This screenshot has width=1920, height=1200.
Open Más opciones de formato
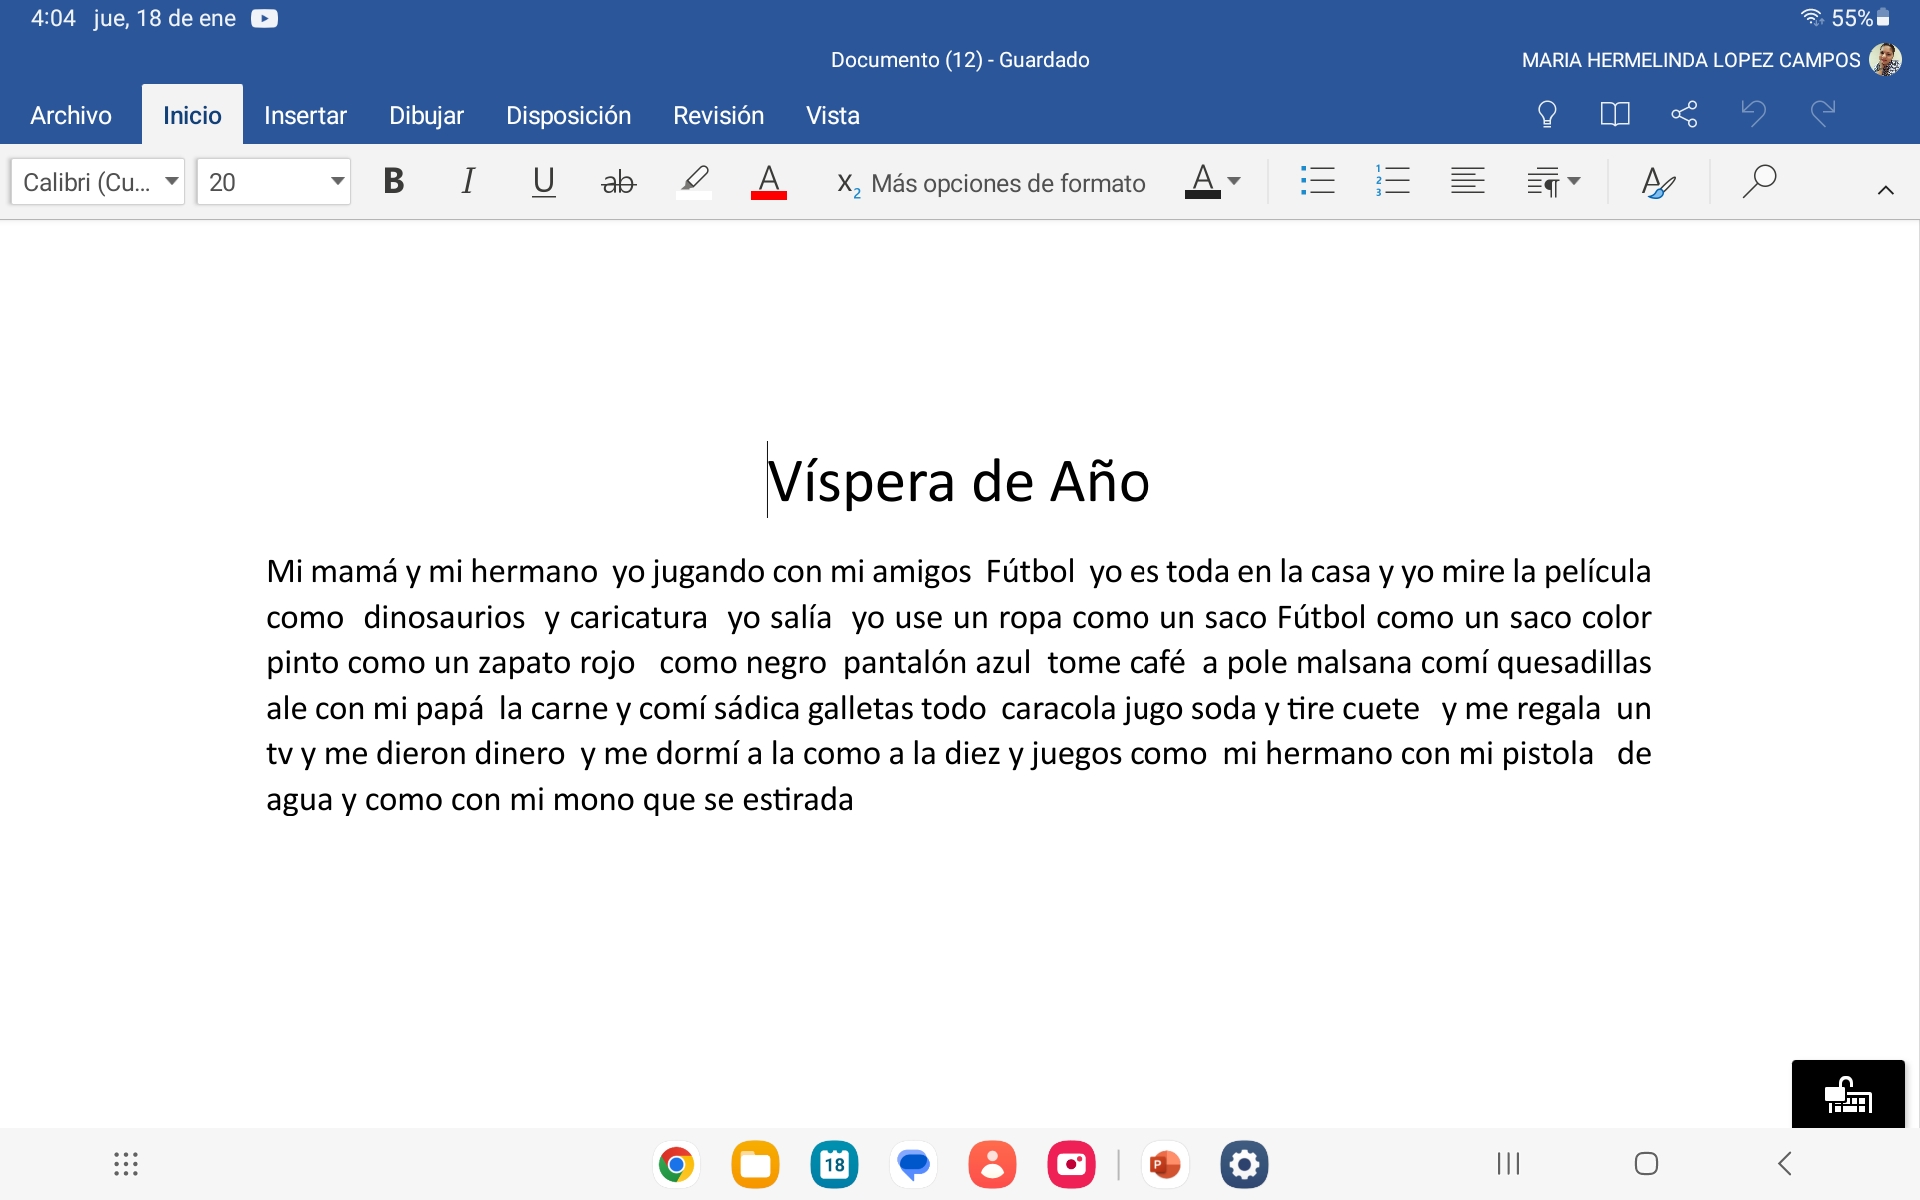tap(1006, 183)
